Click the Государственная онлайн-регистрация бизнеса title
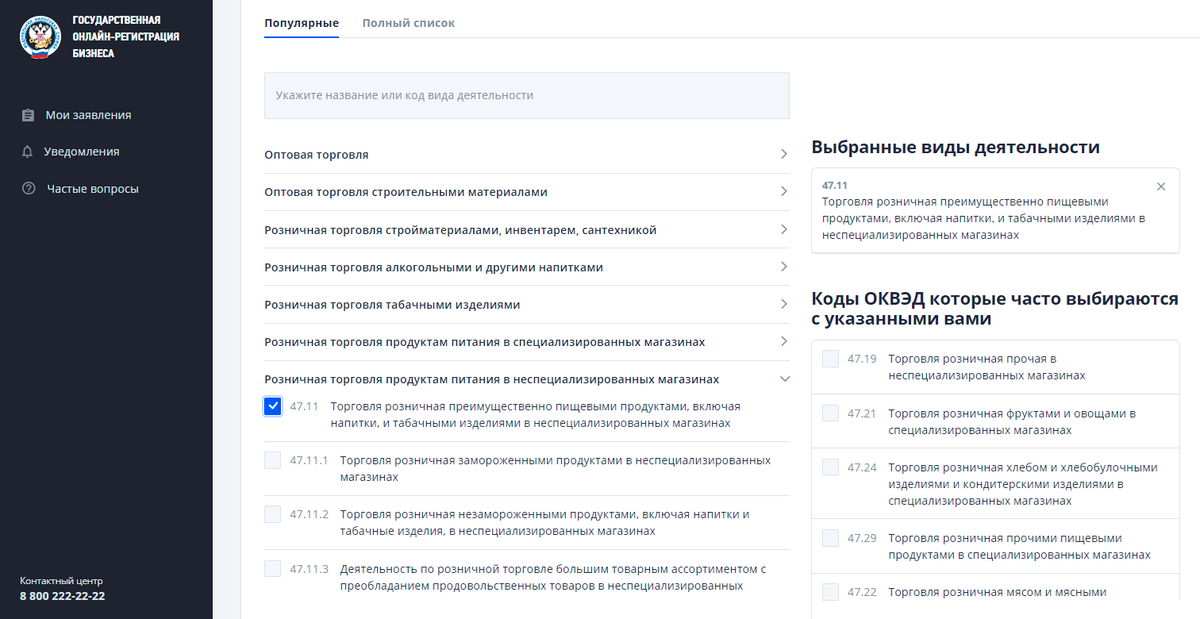 (x=126, y=37)
